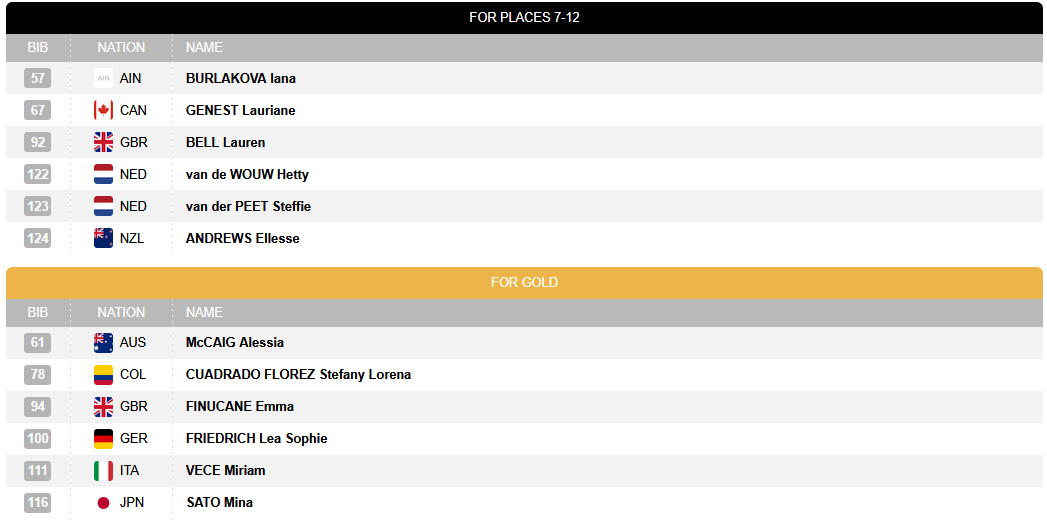1047x522 pixels.
Task: Click the FOR GOLD section header
Action: click(x=524, y=282)
